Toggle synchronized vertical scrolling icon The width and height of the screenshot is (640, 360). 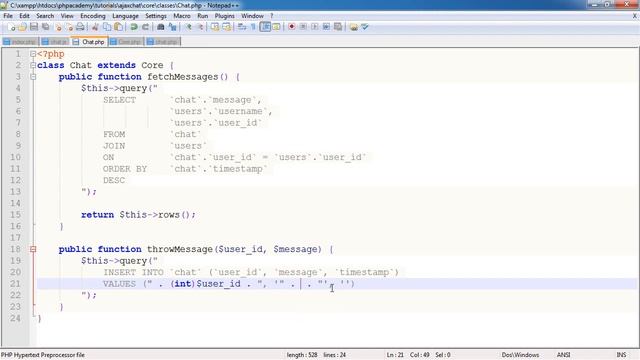click(x=215, y=27)
